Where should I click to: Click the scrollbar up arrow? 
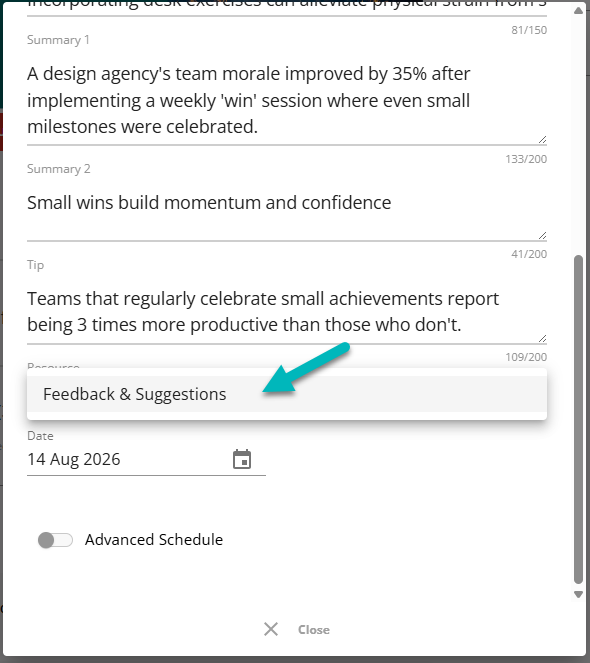click(x=579, y=11)
